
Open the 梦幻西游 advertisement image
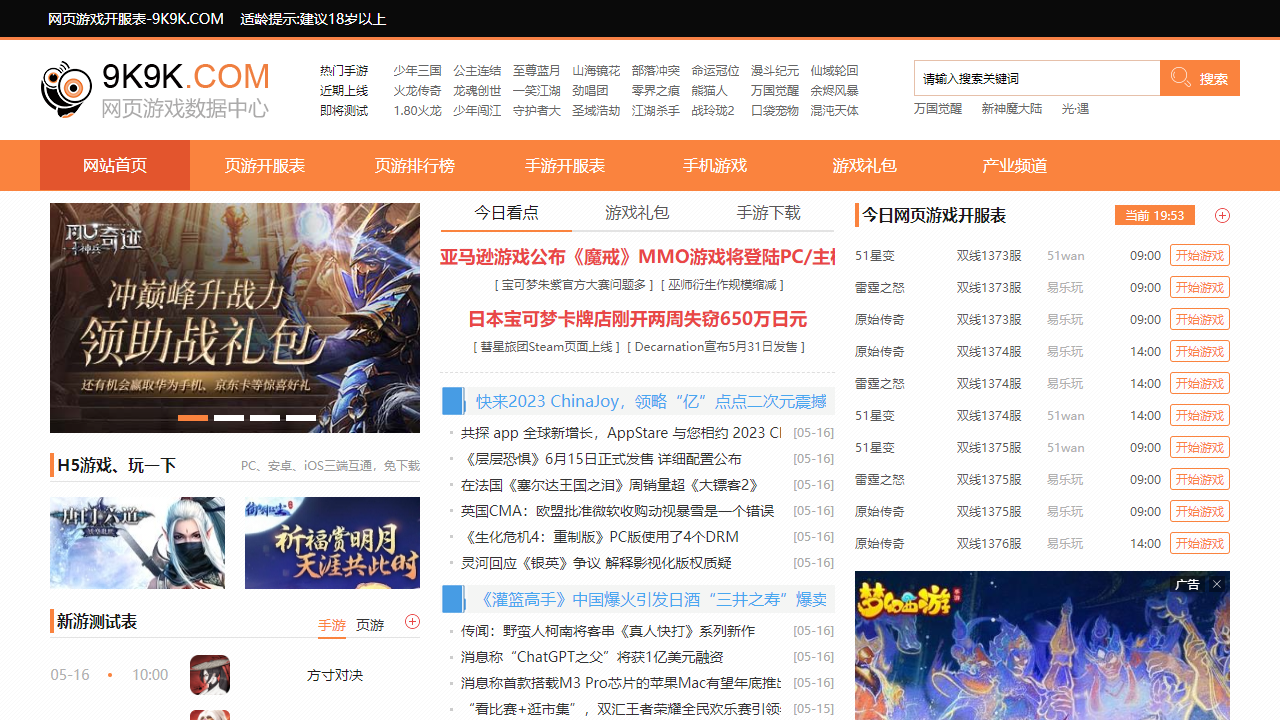tap(1042, 646)
